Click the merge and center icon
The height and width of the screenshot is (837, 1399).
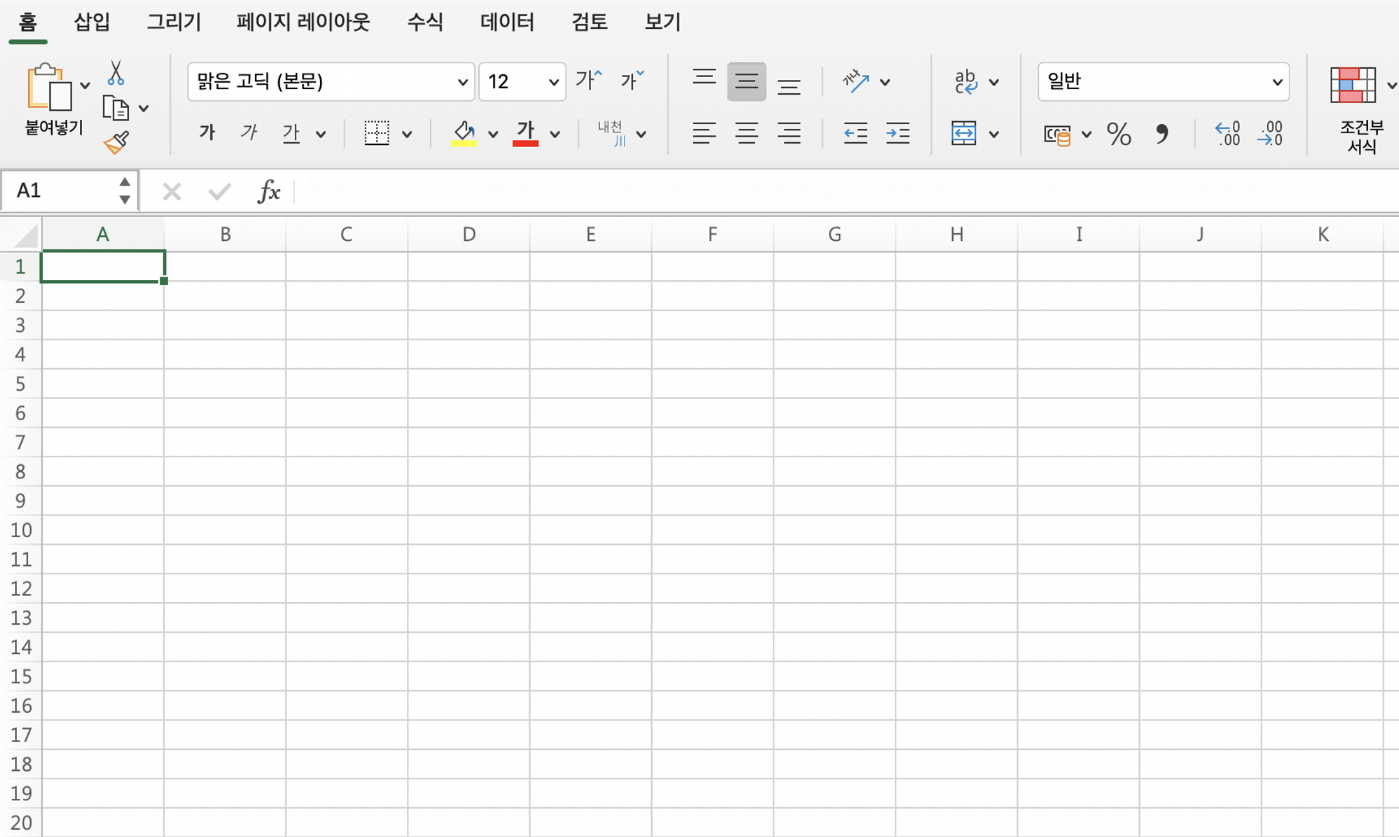pyautogui.click(x=964, y=133)
